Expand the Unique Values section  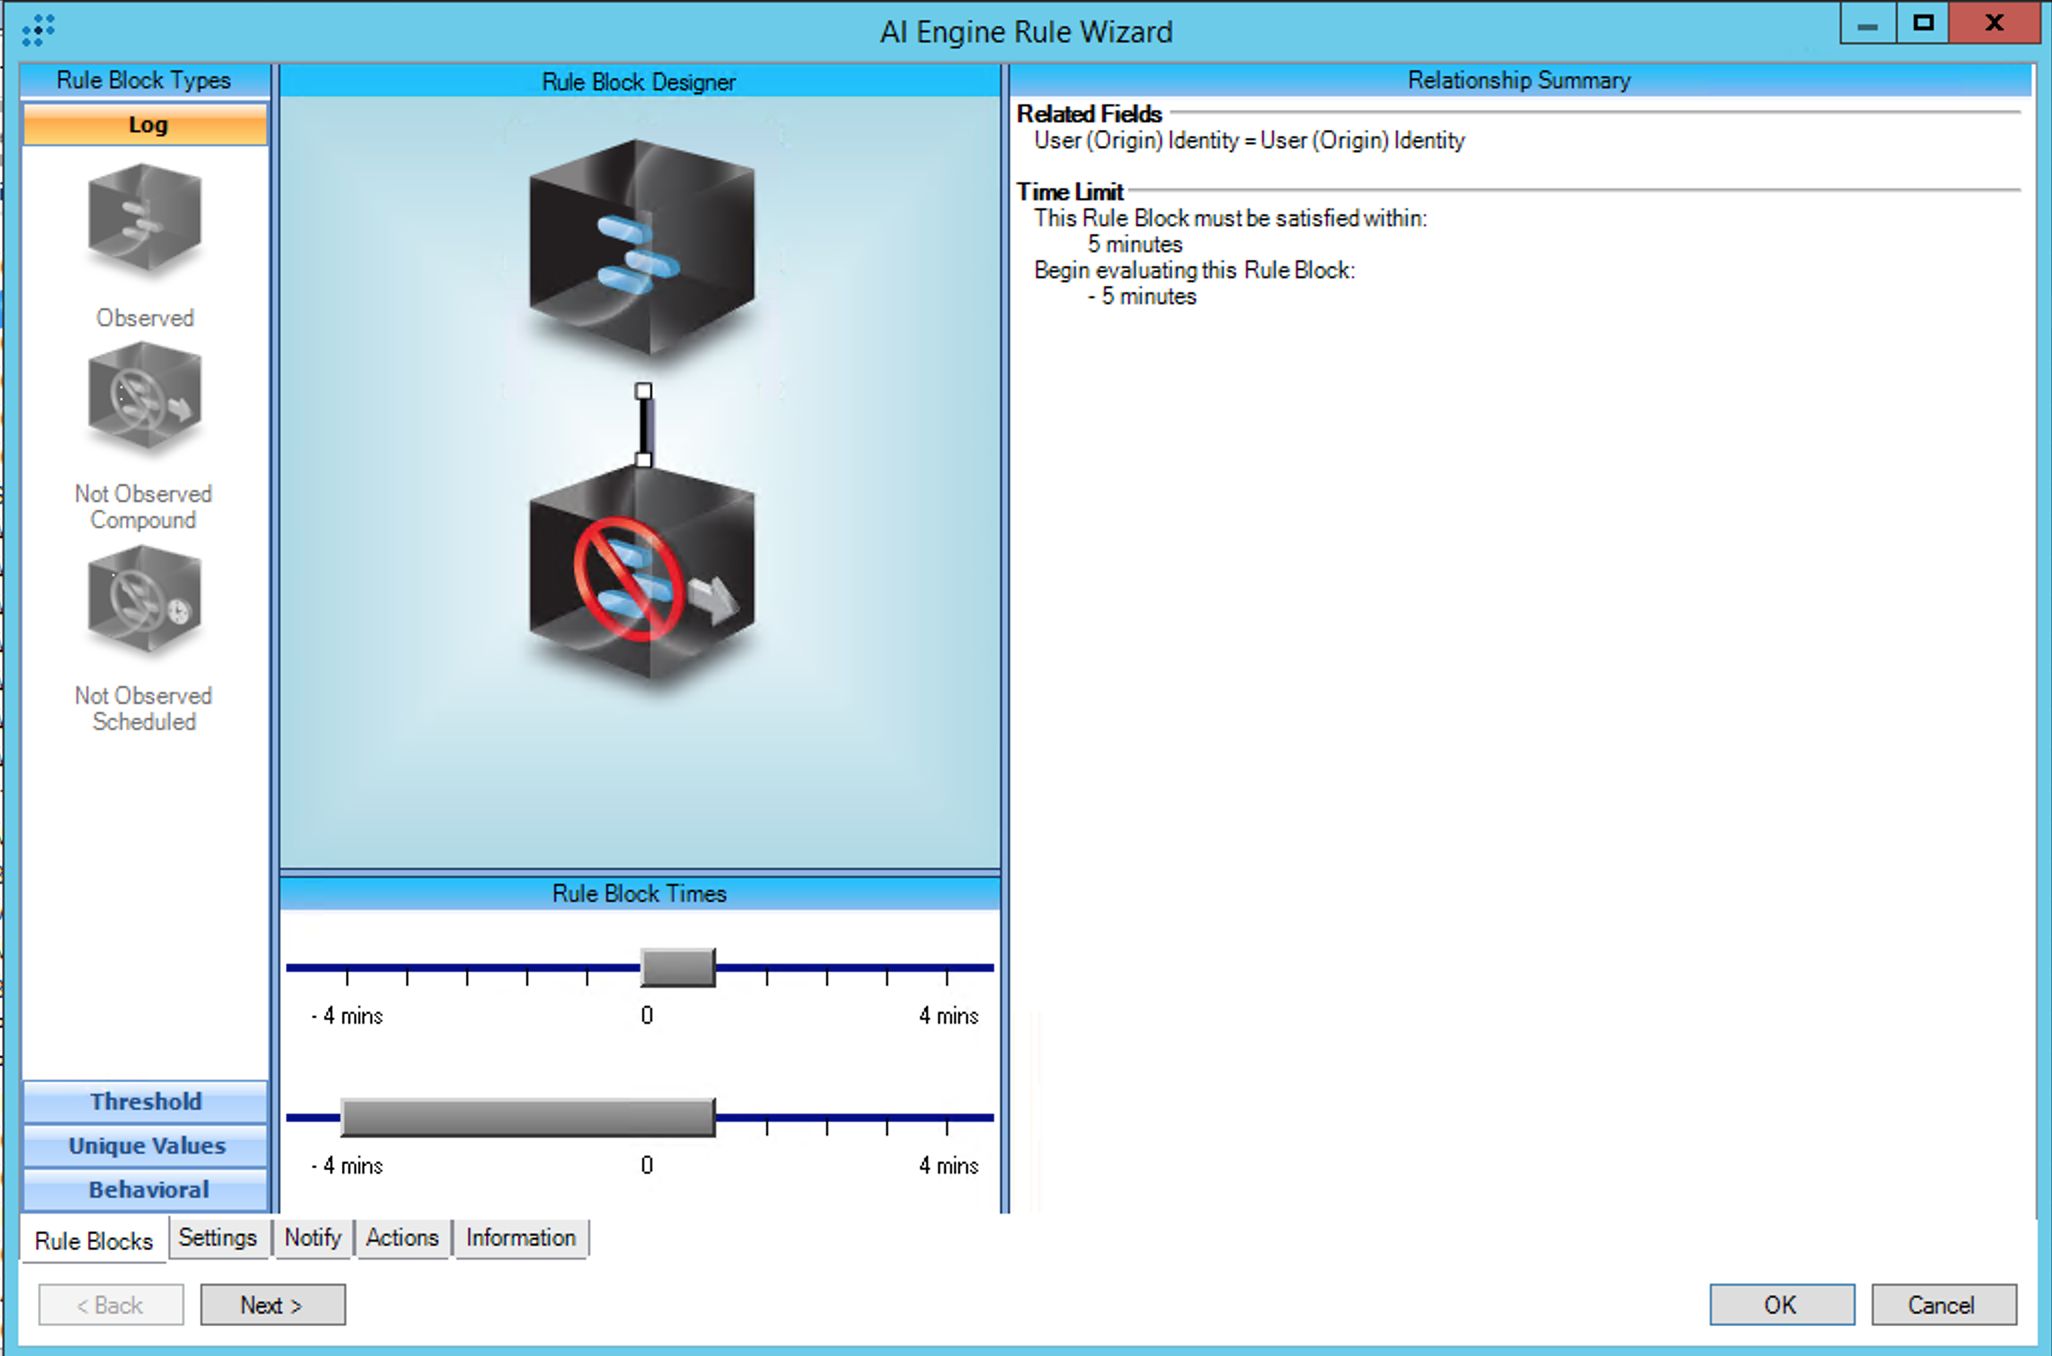point(146,1145)
